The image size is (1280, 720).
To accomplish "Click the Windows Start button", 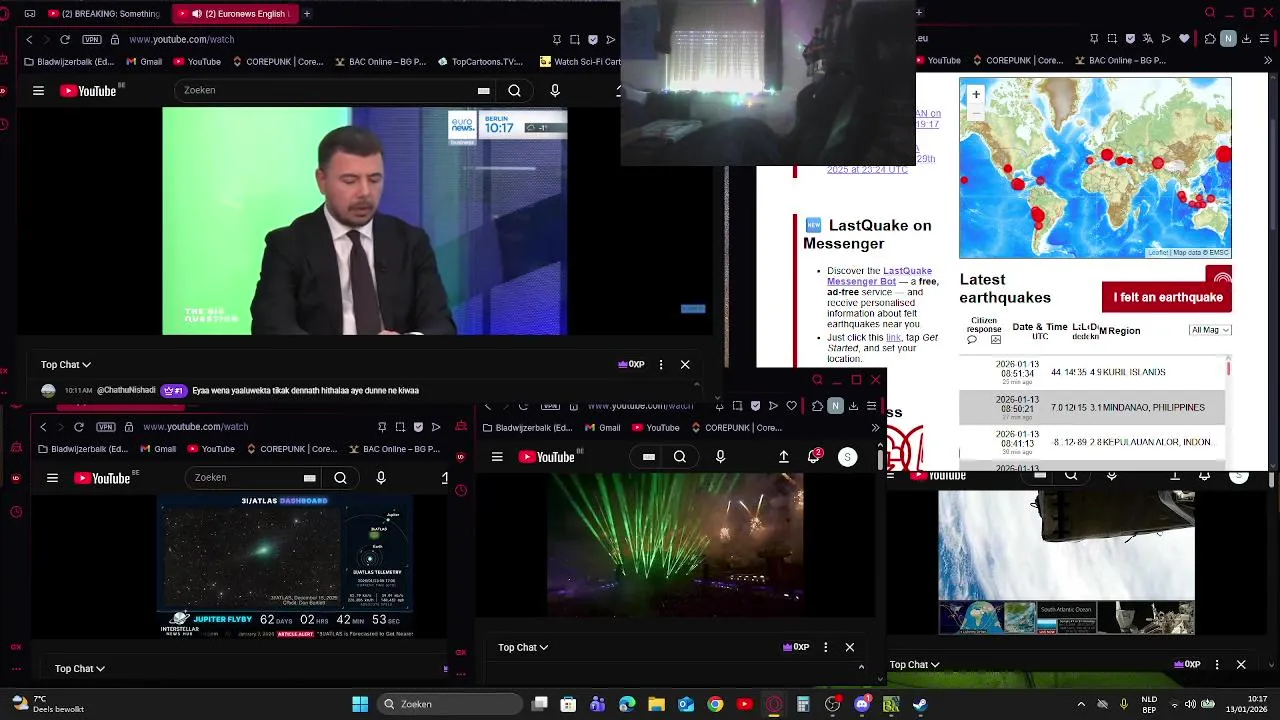I will [360, 704].
